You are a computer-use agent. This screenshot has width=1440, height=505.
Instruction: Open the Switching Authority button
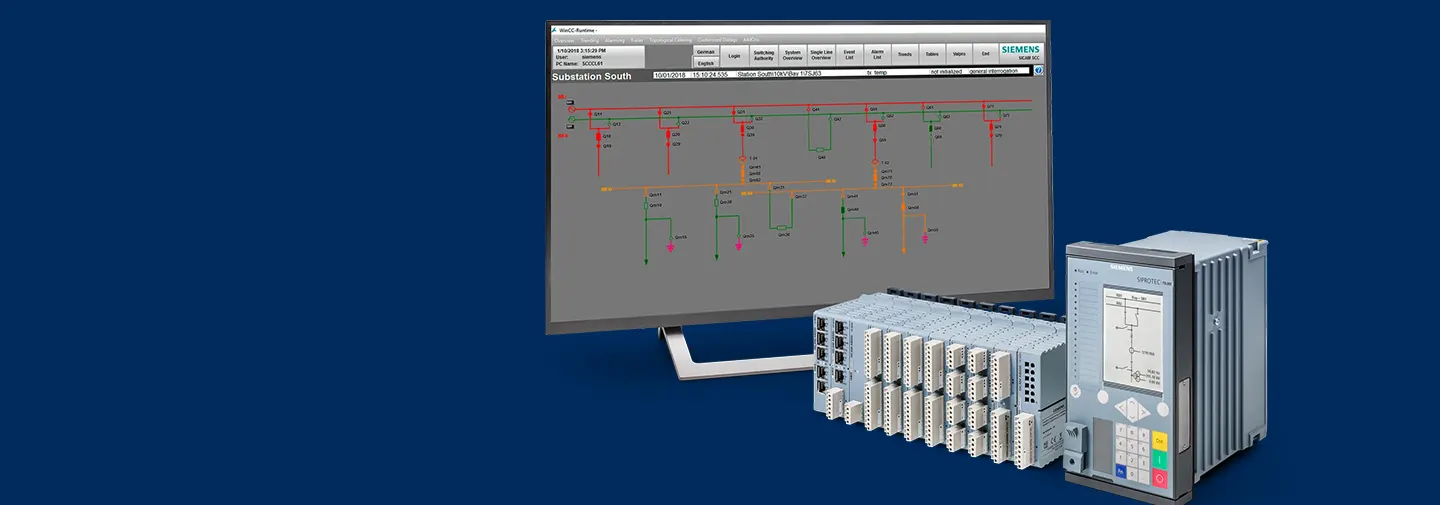(763, 56)
